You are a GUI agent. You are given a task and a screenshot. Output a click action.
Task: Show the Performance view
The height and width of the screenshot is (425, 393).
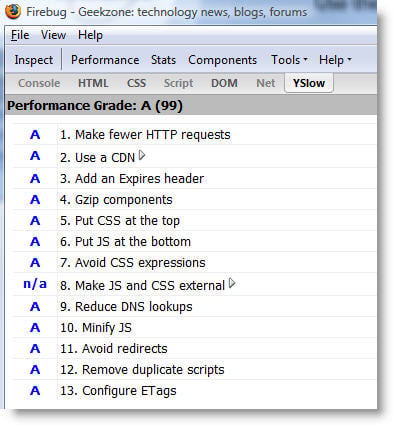(105, 60)
